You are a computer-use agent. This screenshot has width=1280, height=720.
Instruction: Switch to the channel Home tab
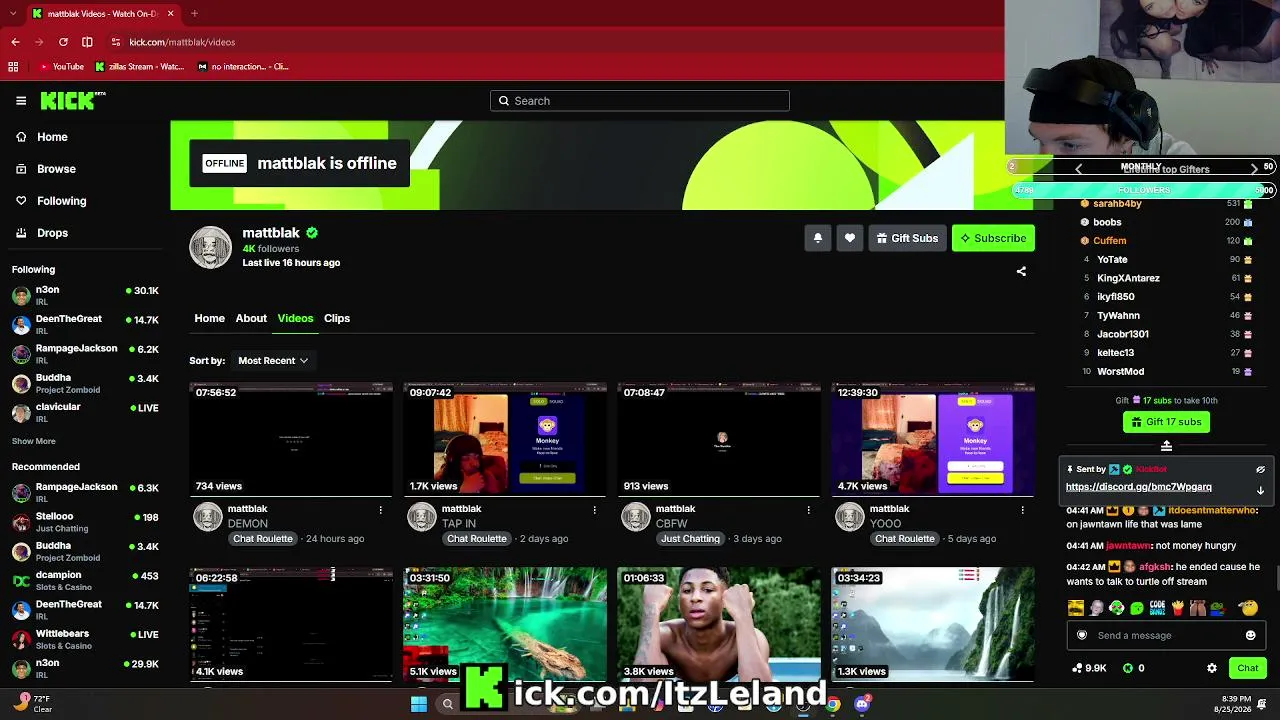[209, 318]
